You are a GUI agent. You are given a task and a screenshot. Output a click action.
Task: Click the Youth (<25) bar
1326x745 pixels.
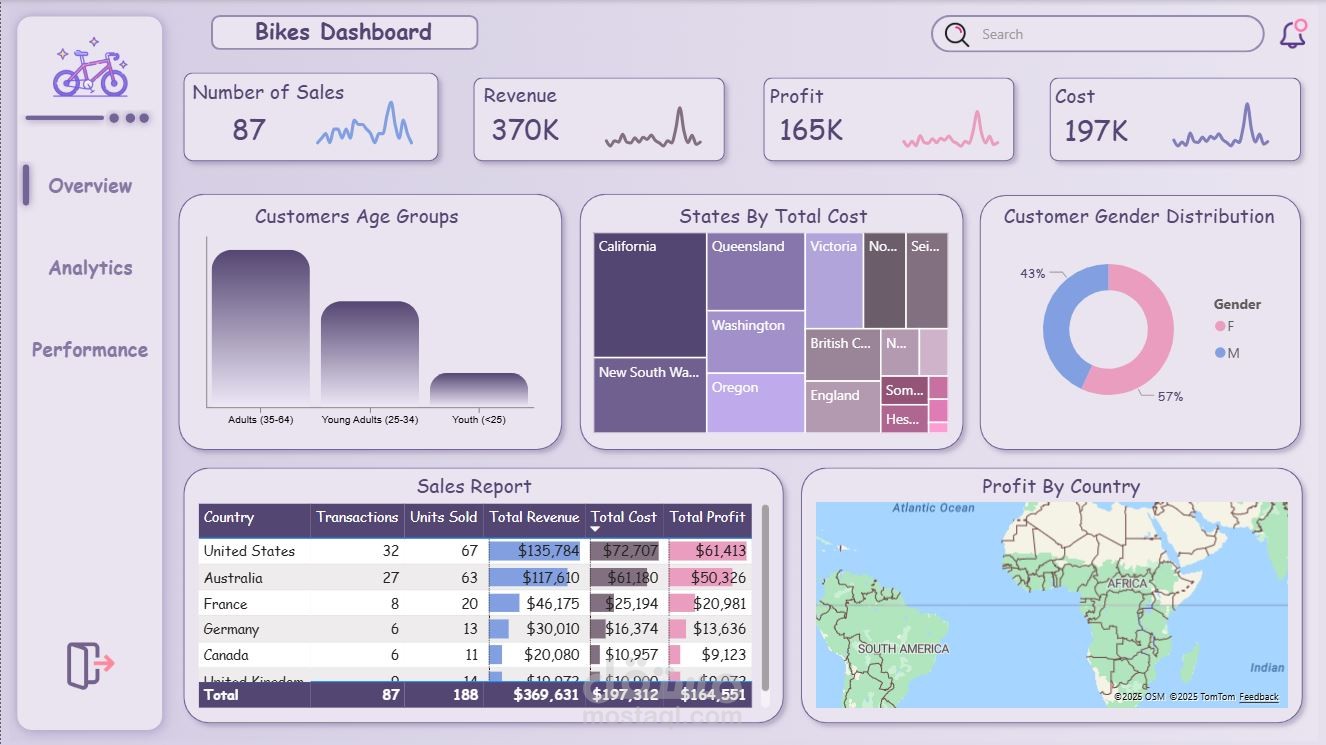(x=479, y=389)
